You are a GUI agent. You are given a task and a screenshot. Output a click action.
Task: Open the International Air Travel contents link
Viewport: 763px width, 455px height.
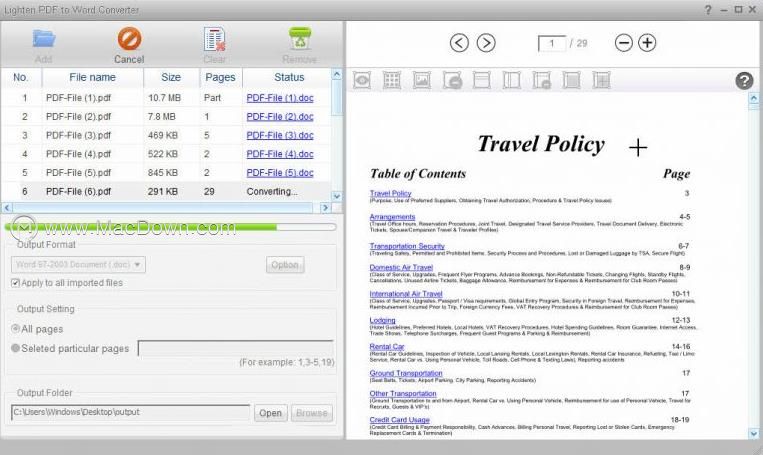pyautogui.click(x=406, y=294)
